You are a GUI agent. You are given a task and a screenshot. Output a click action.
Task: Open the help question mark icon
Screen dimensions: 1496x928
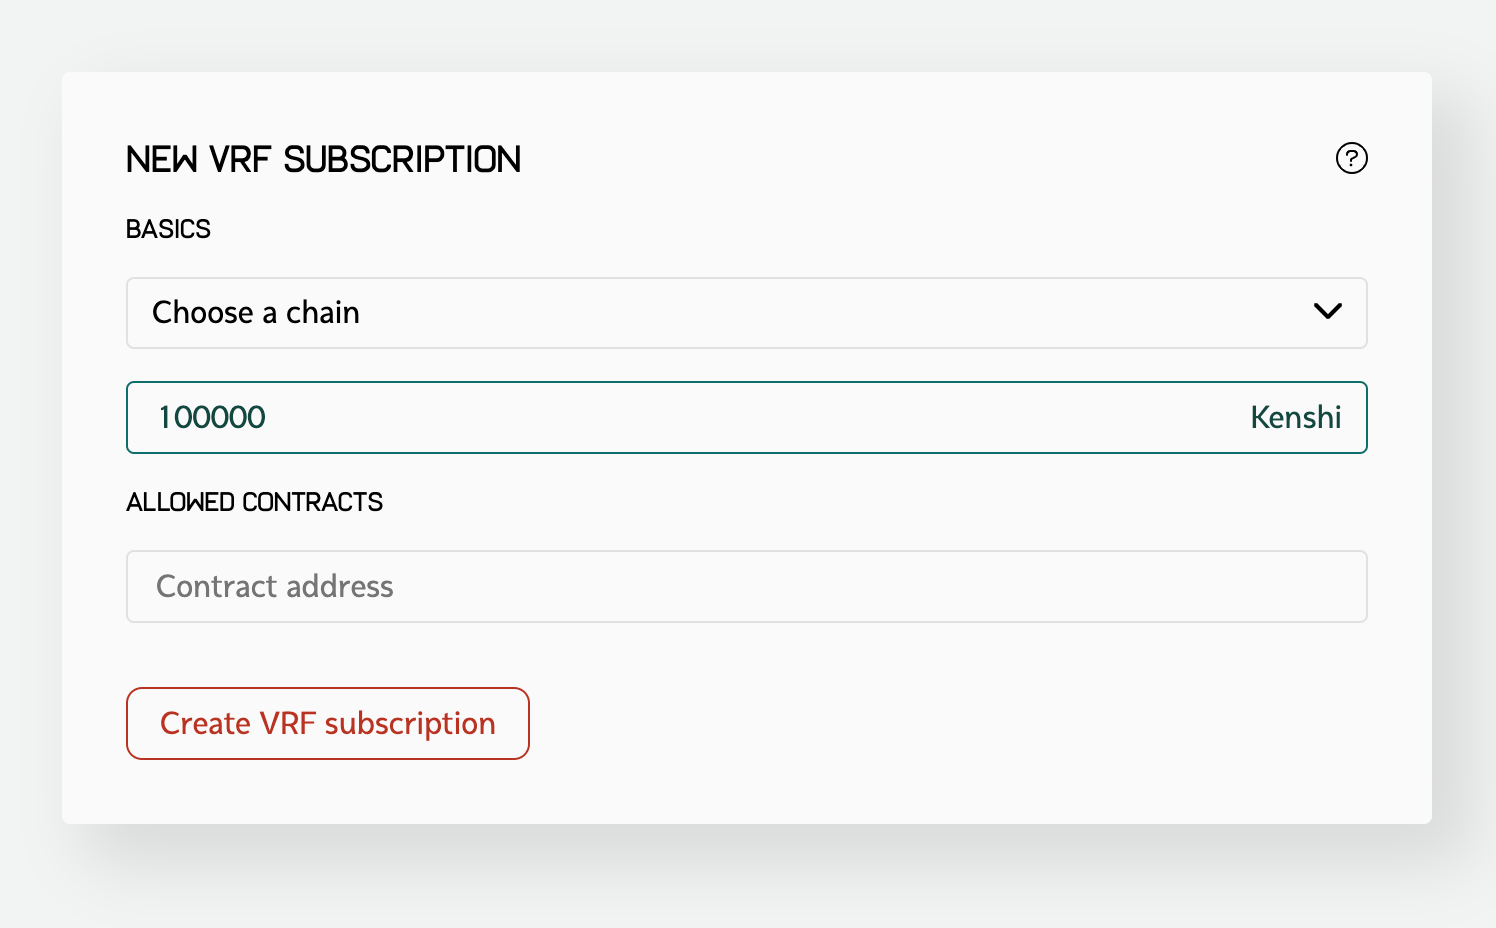1351,158
